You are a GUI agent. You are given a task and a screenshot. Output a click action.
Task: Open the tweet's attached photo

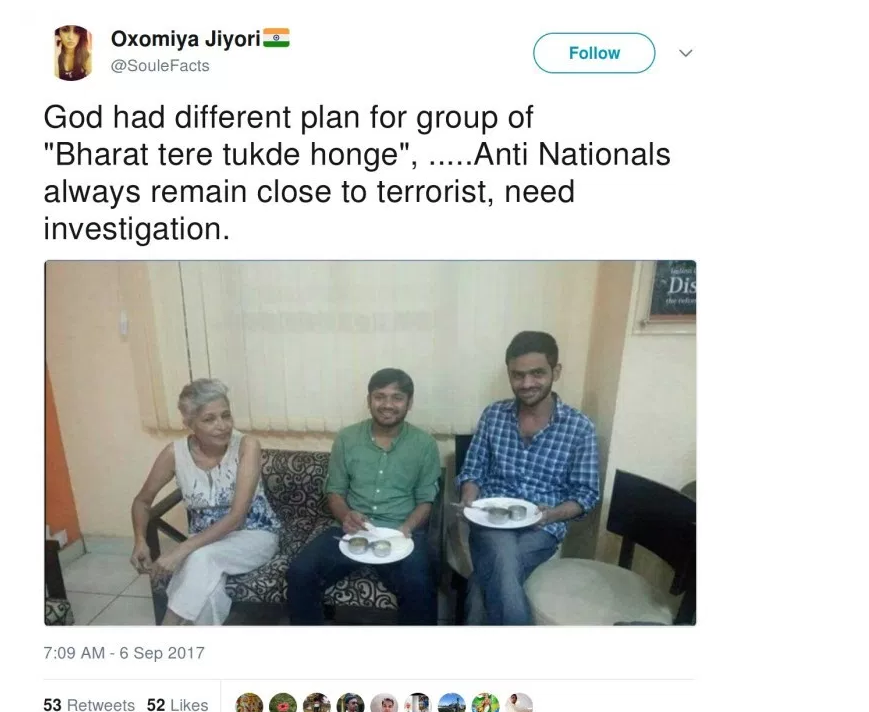[x=369, y=443]
